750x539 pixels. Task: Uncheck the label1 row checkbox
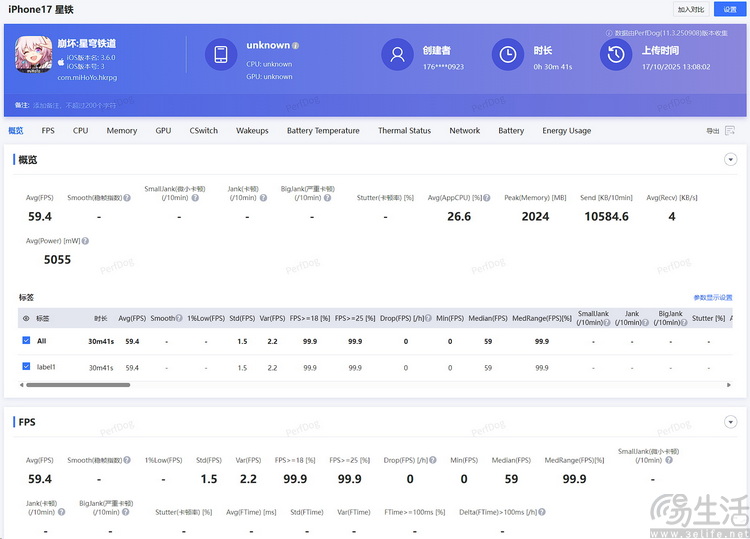[x=26, y=367]
